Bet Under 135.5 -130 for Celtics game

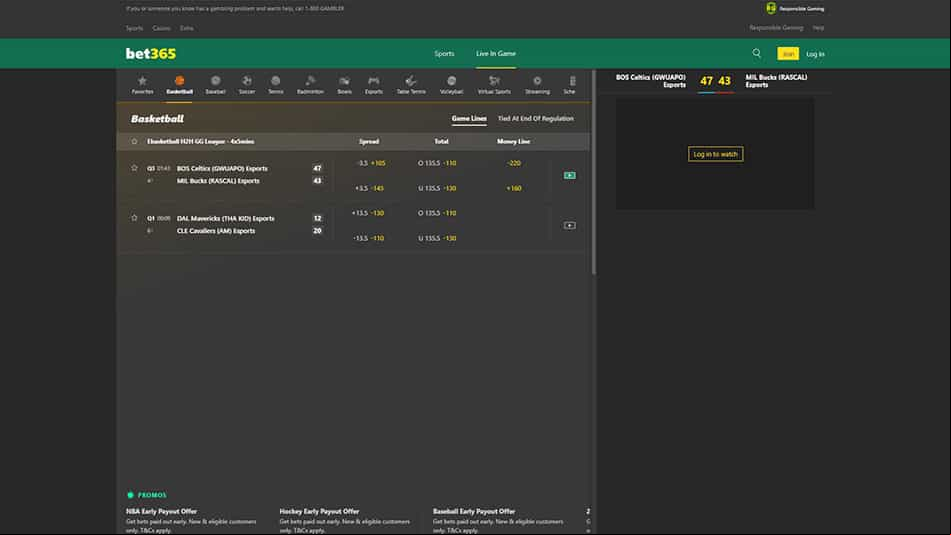point(437,188)
